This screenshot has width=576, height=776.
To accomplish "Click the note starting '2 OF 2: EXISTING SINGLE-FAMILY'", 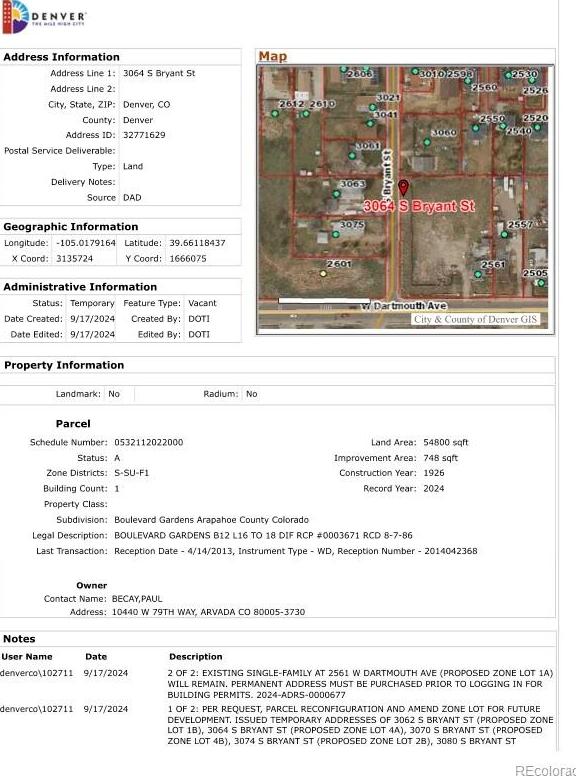I will 360,684.
